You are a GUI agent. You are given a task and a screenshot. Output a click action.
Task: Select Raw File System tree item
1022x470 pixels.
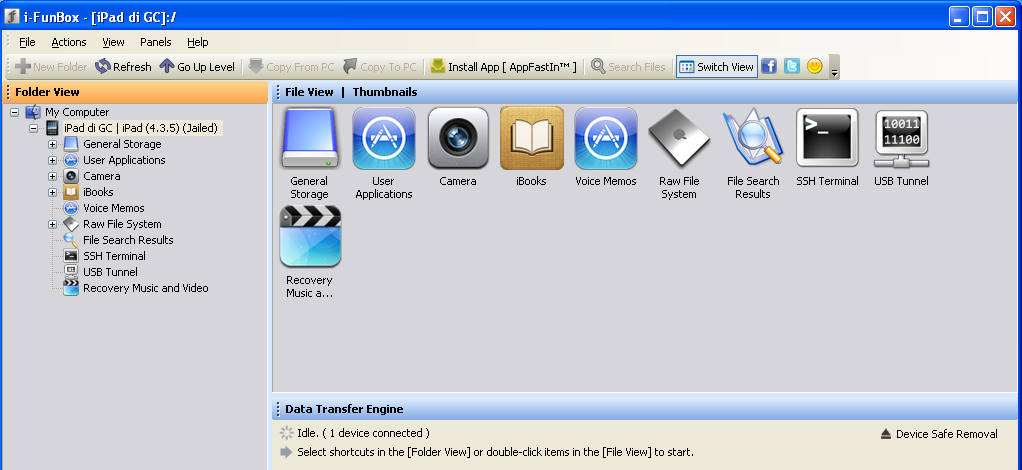pos(122,224)
